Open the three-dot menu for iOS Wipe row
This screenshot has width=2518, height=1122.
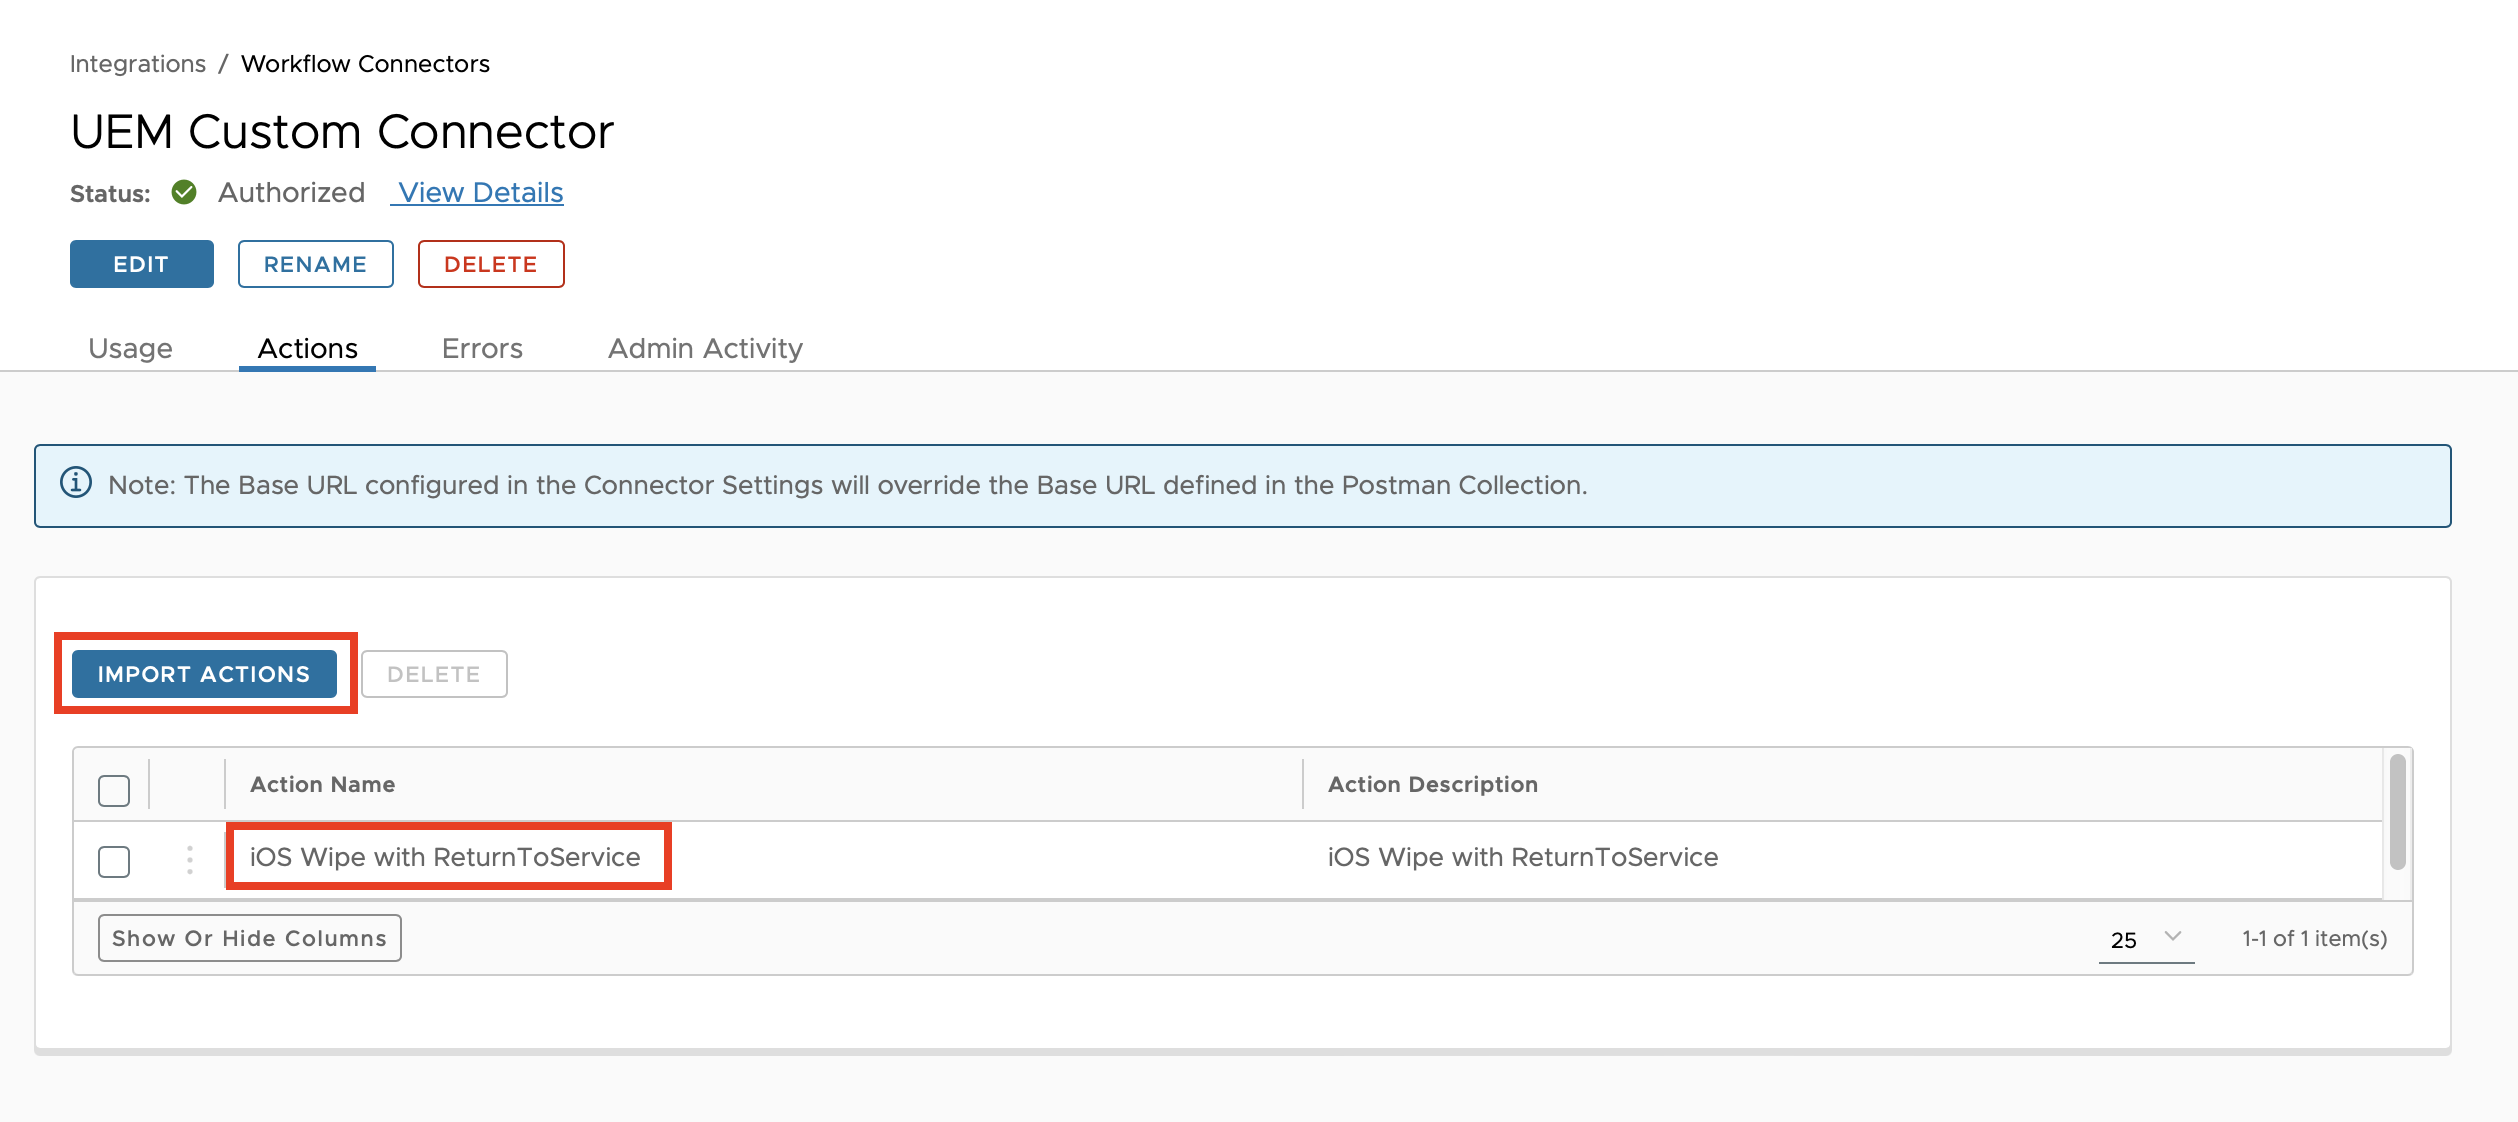pos(189,860)
